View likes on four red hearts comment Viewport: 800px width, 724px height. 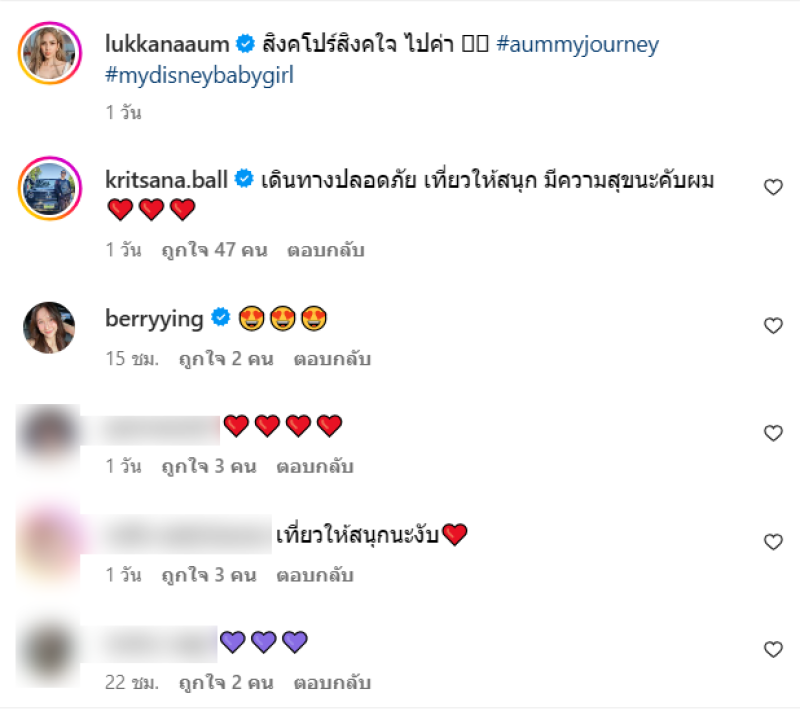pyautogui.click(x=209, y=466)
